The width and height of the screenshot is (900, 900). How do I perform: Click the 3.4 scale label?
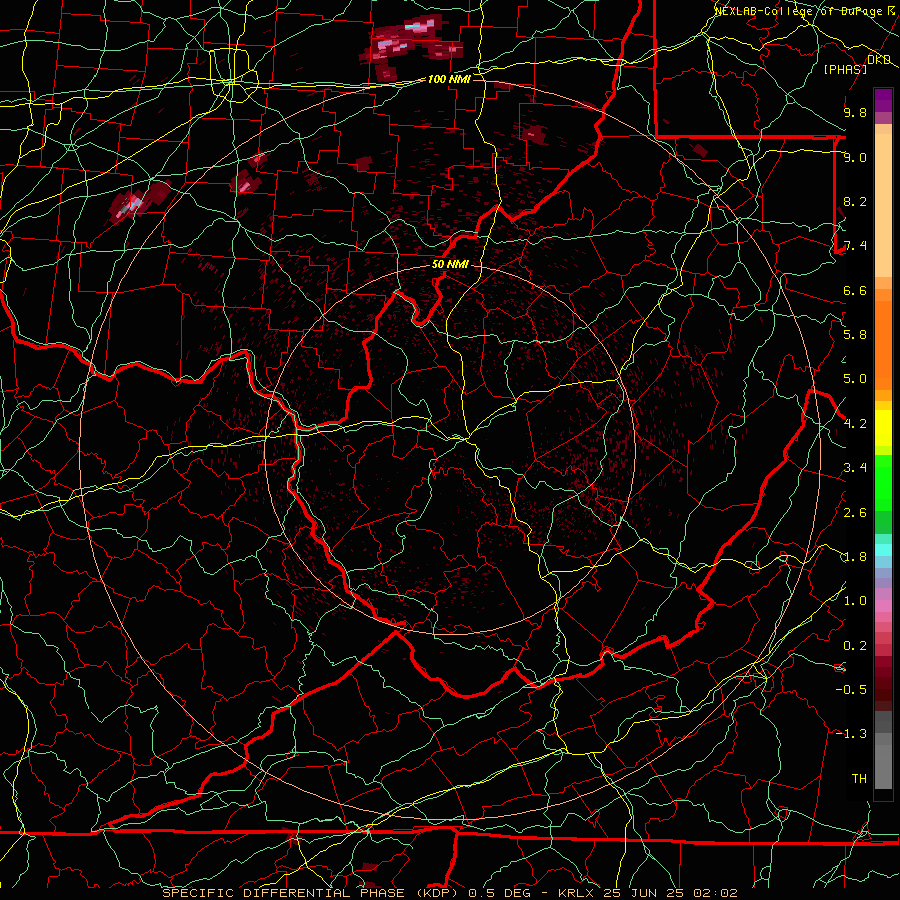coord(855,468)
